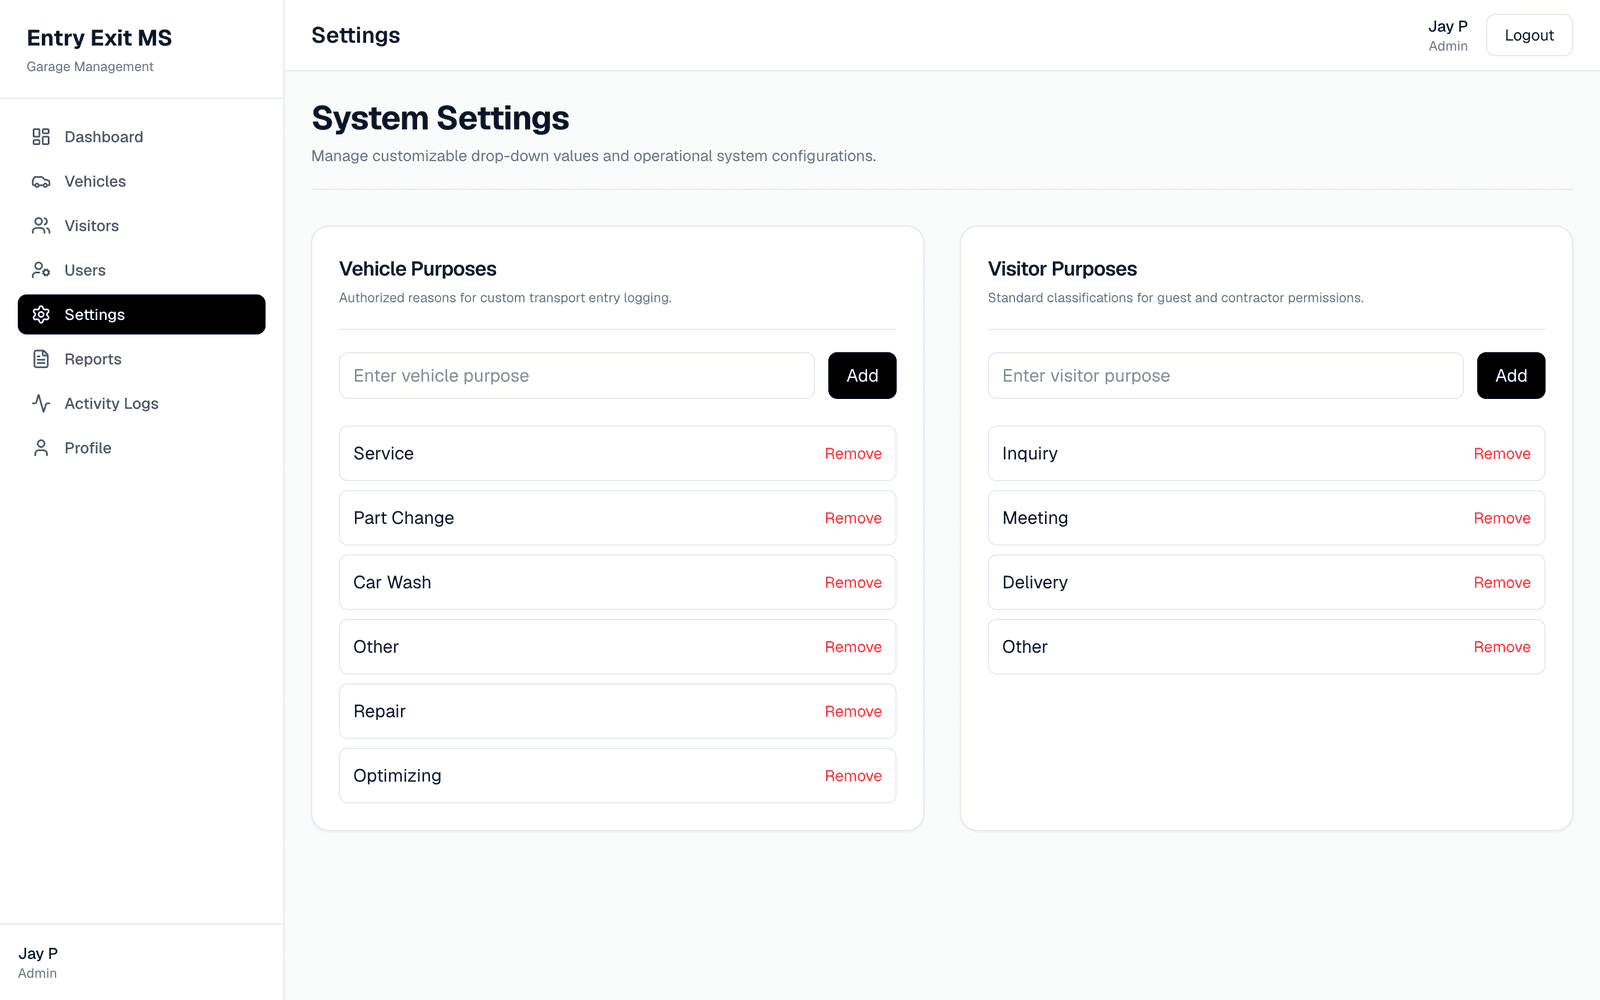This screenshot has height=1000, width=1600.
Task: Remove the Optimizing vehicle purpose
Action: tap(853, 776)
